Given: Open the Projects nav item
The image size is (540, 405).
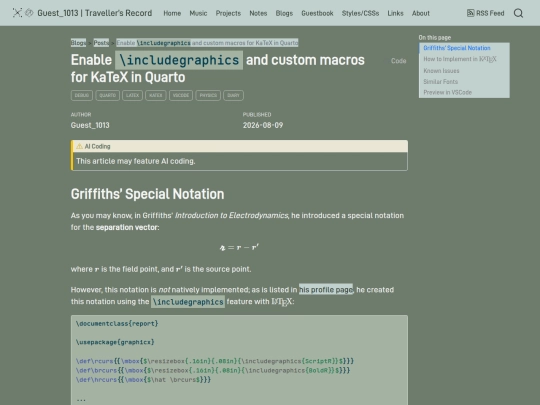Looking at the screenshot, I should tap(228, 13).
